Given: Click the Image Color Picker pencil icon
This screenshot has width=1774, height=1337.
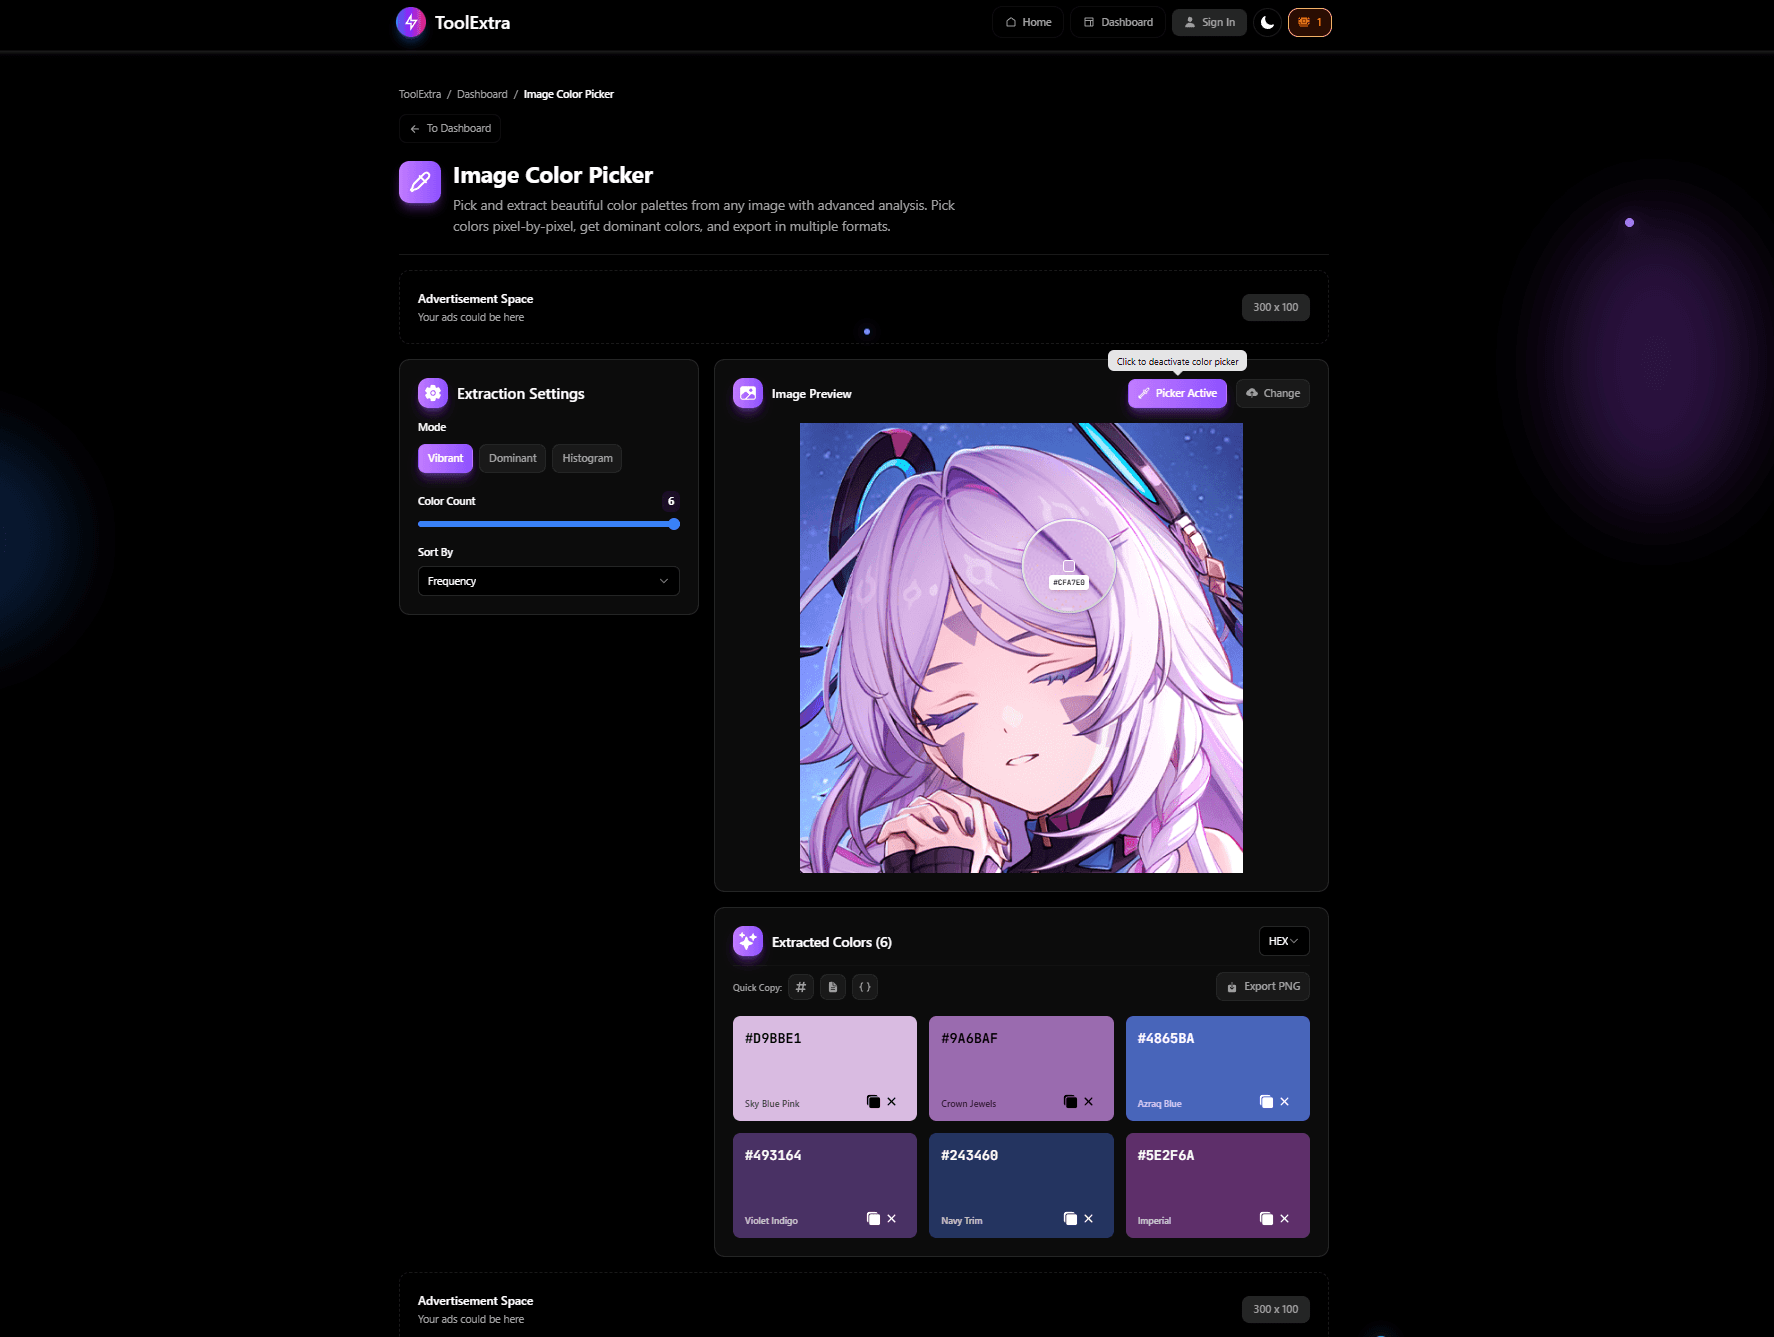Looking at the screenshot, I should (420, 181).
